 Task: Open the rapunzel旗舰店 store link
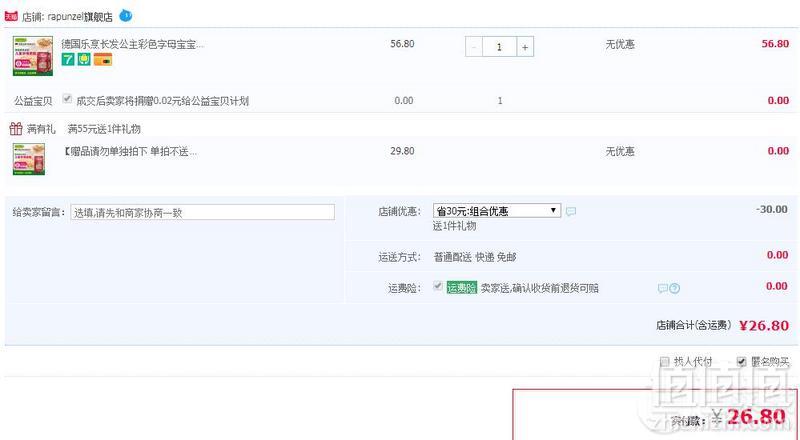click(x=80, y=17)
